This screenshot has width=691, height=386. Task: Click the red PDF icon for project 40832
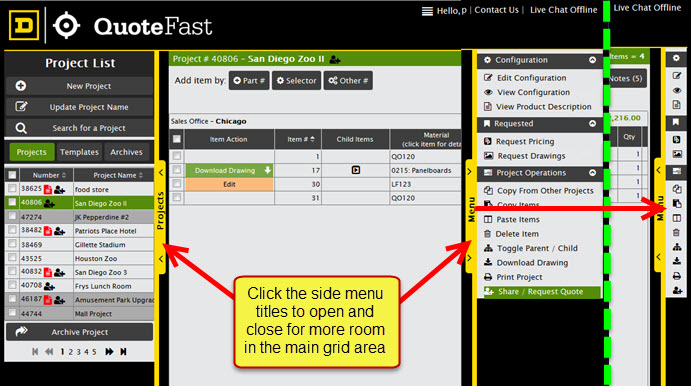48,272
